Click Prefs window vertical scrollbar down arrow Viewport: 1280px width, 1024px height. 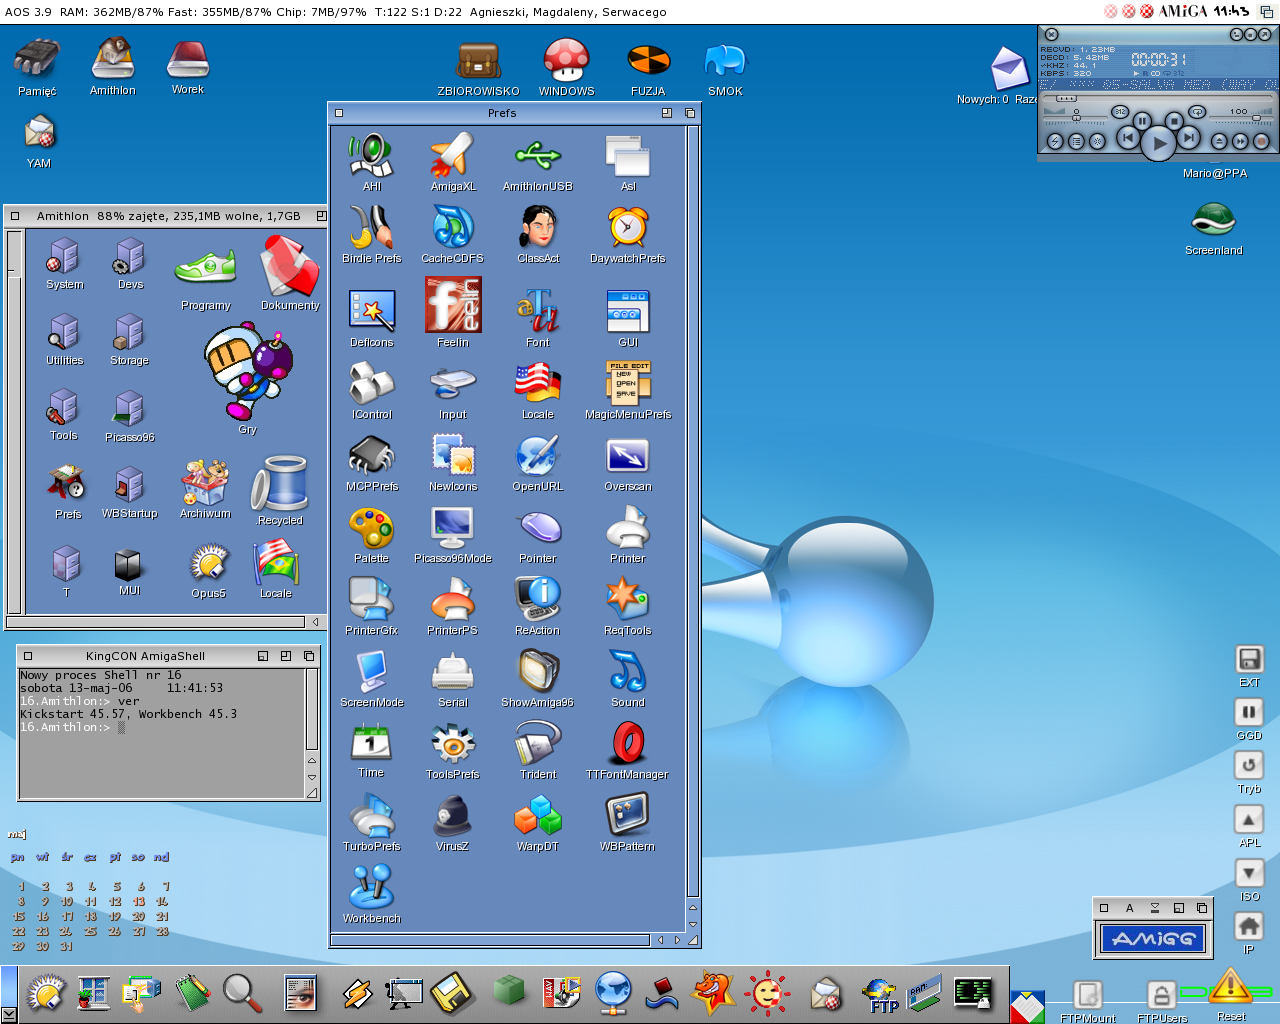[x=693, y=924]
